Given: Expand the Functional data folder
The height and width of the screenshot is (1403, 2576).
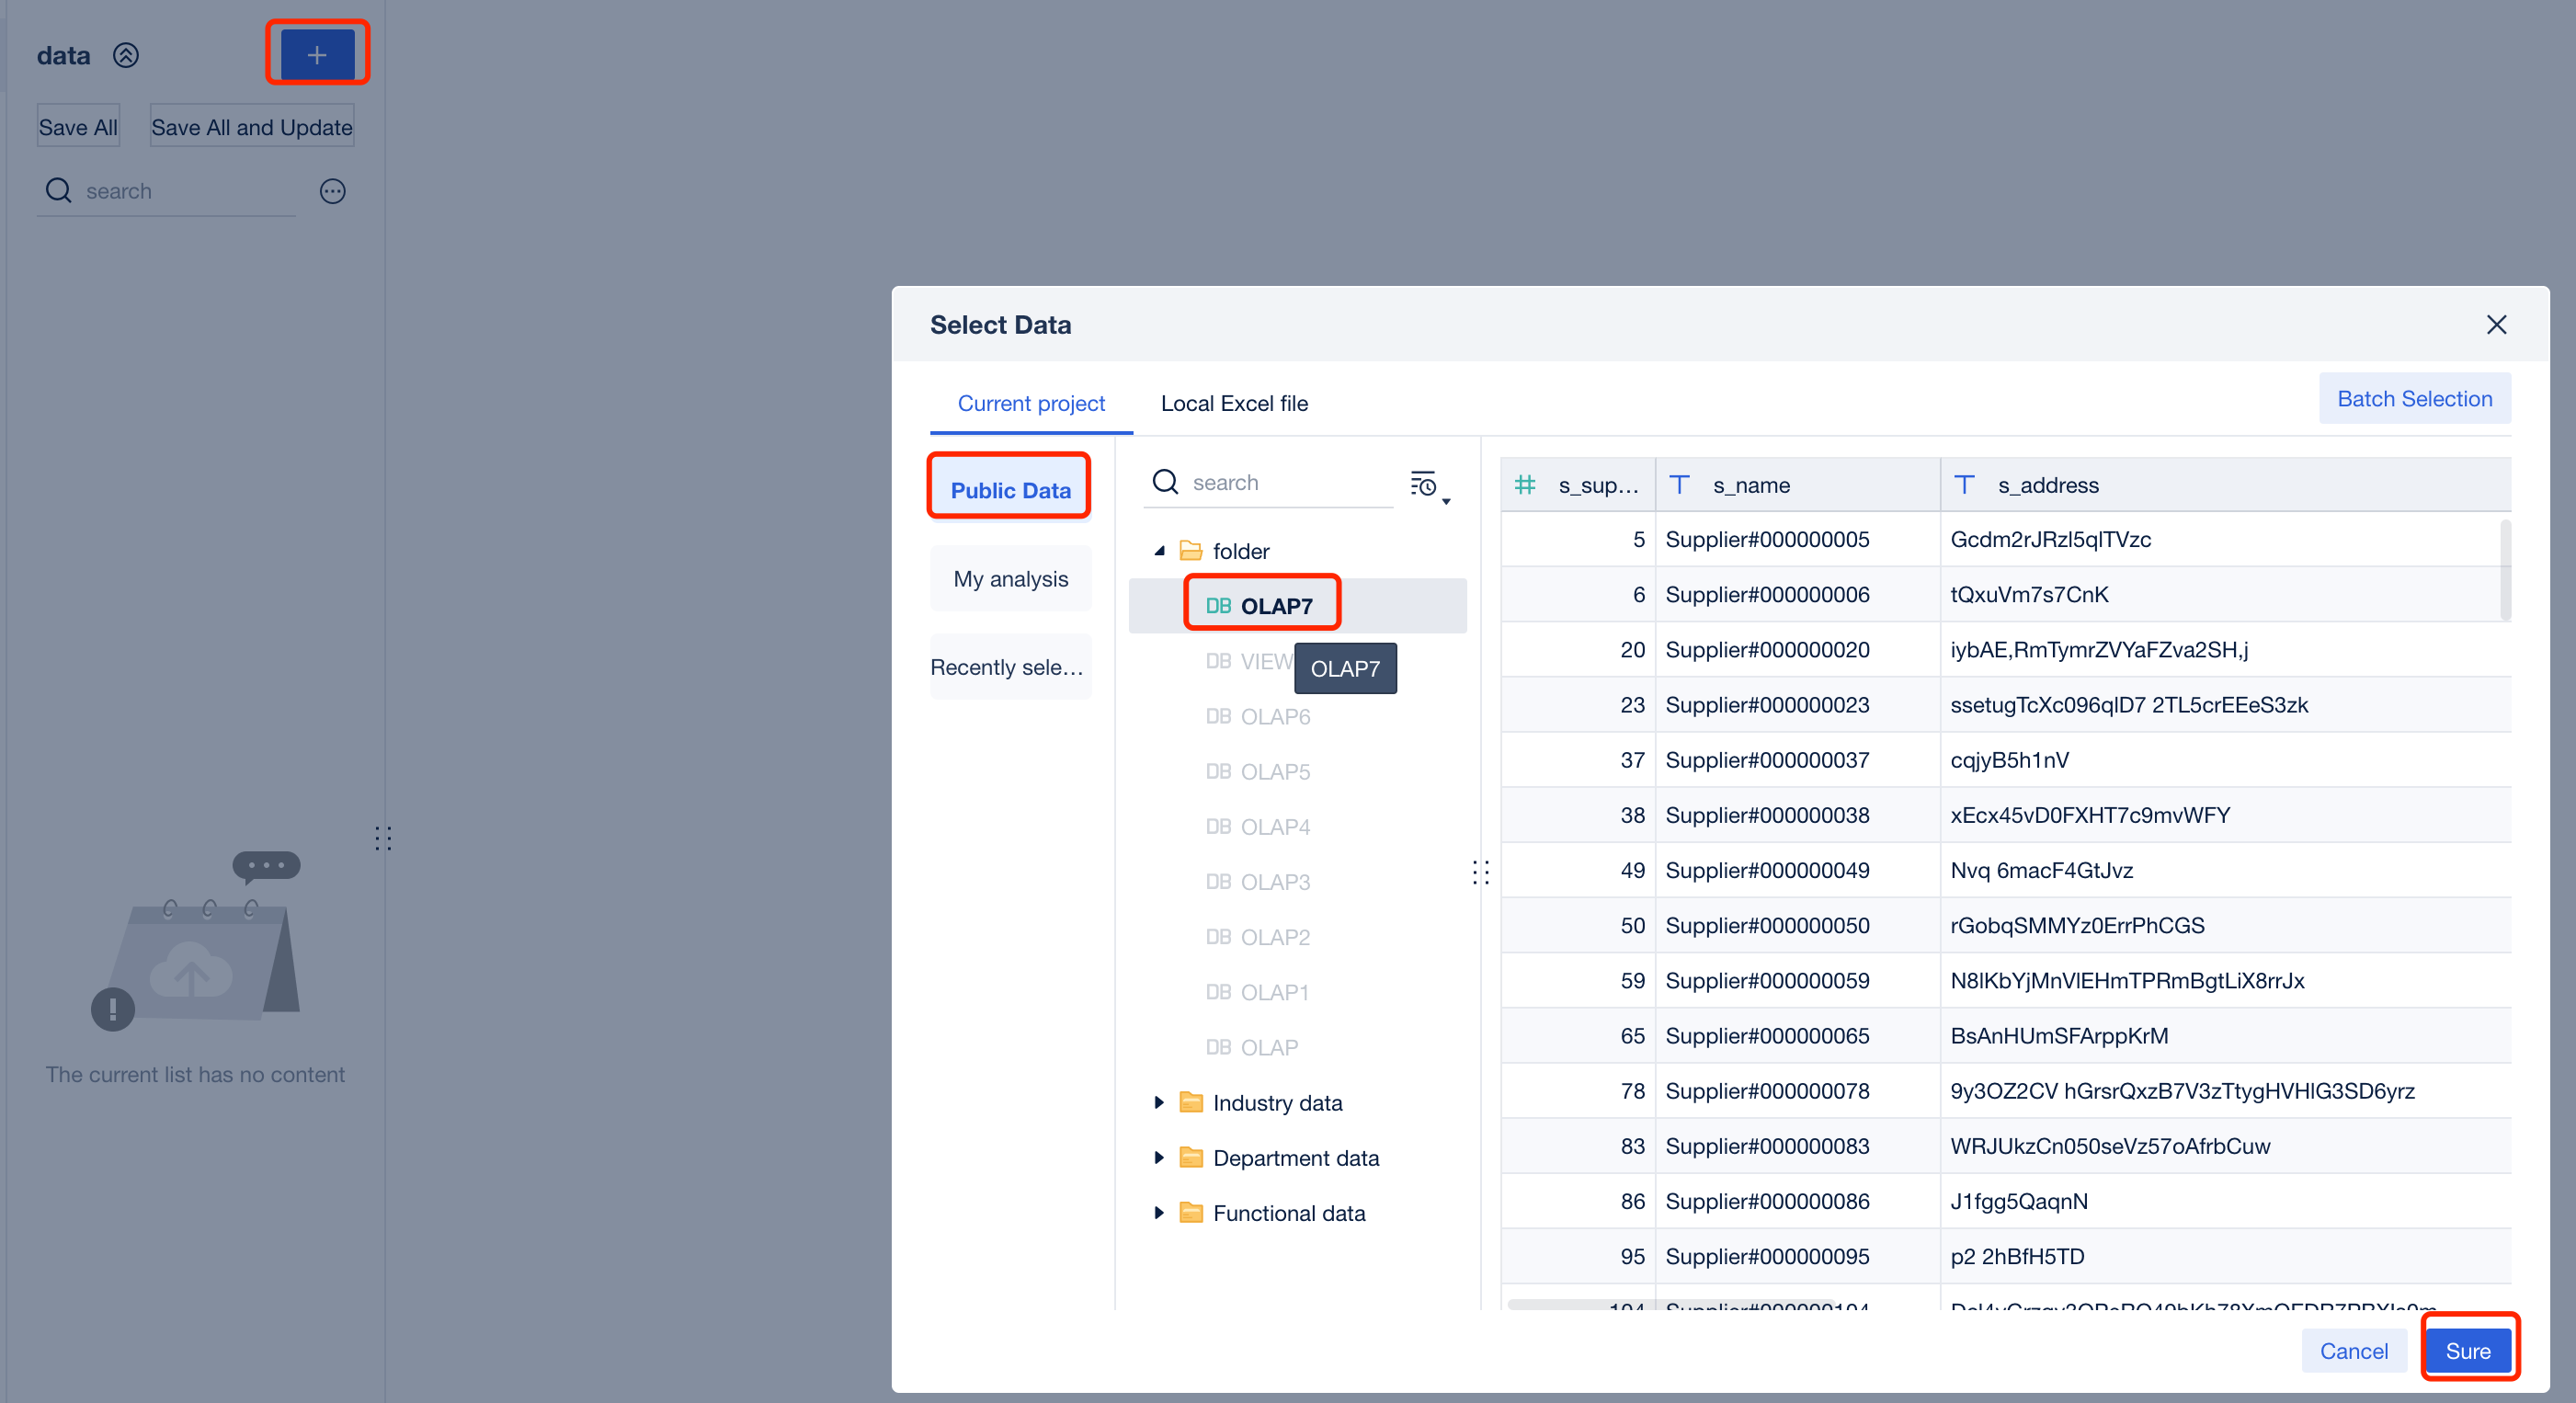Looking at the screenshot, I should point(1159,1212).
